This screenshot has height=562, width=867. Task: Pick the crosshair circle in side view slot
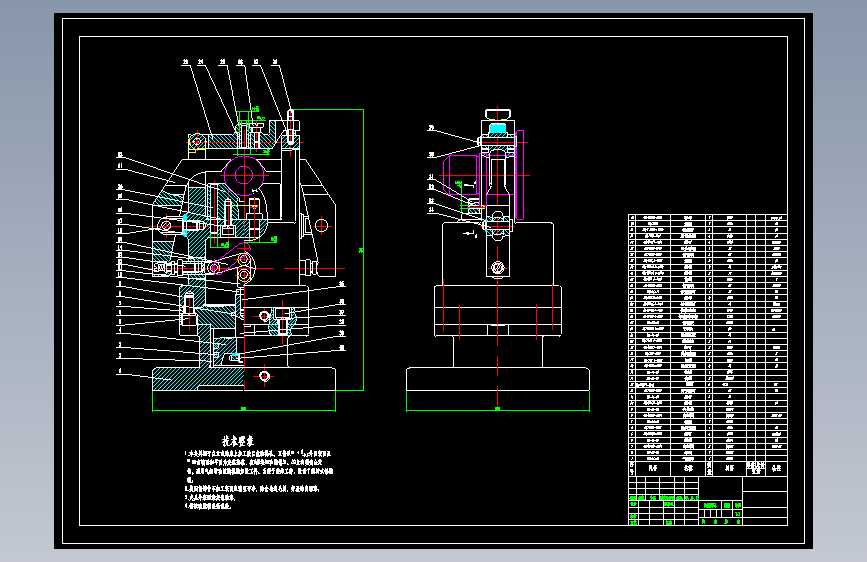[x=498, y=268]
